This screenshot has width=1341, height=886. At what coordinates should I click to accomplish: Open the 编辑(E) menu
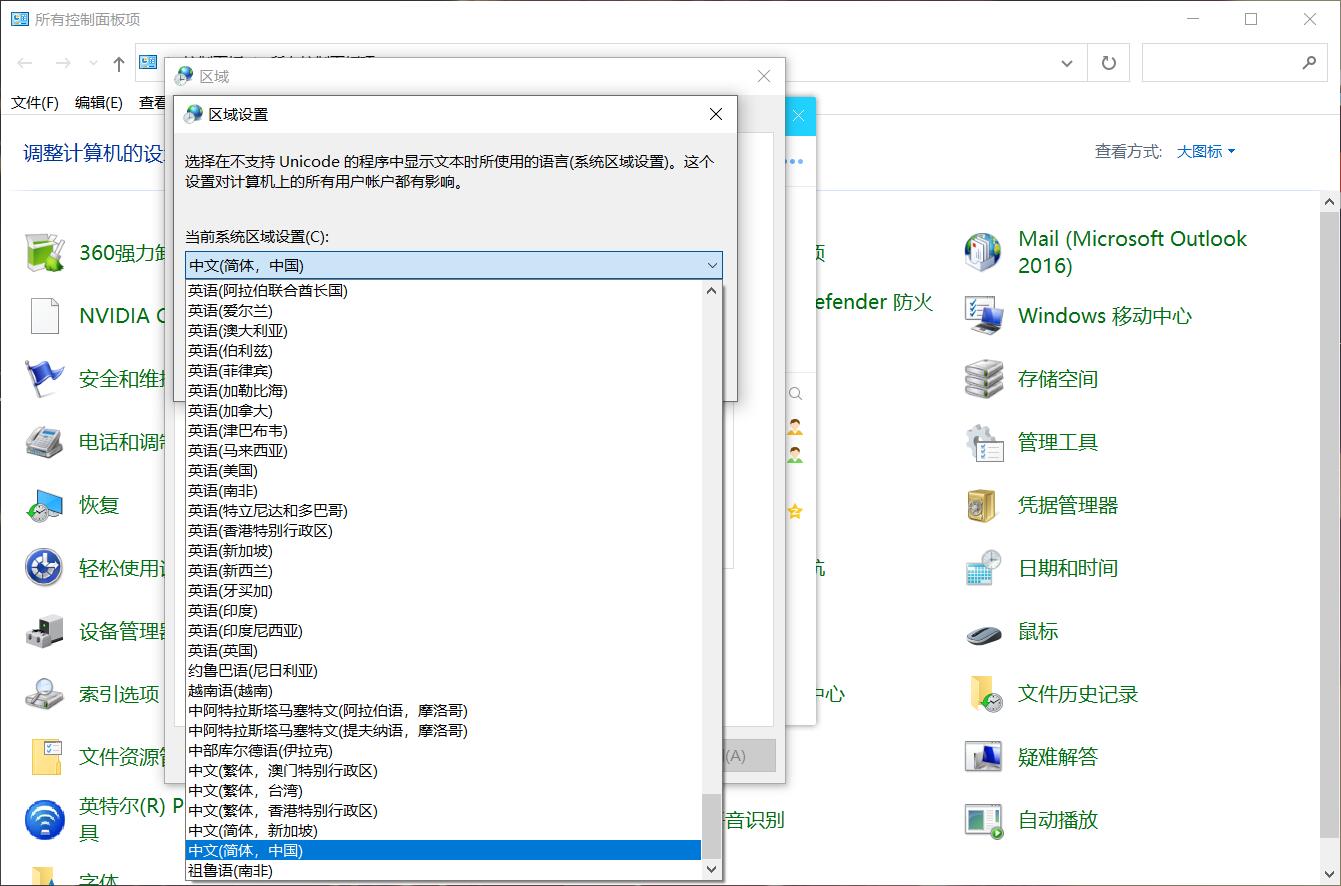click(x=100, y=102)
